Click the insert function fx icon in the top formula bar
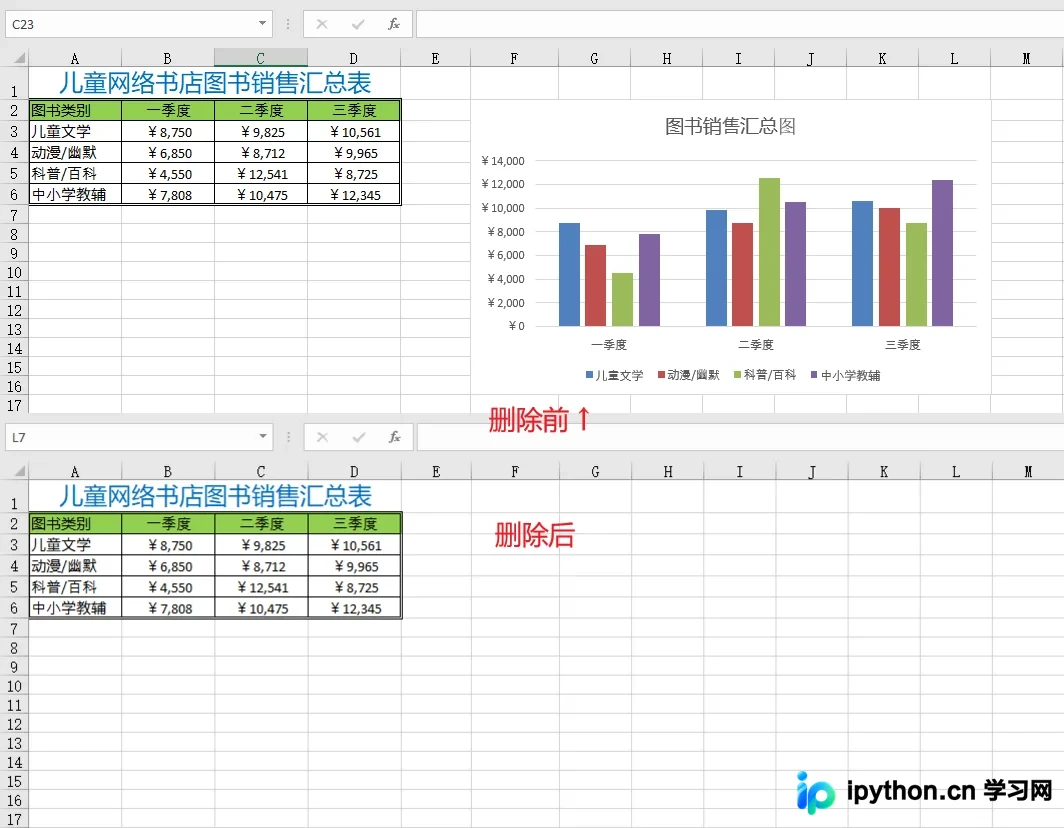 click(394, 24)
